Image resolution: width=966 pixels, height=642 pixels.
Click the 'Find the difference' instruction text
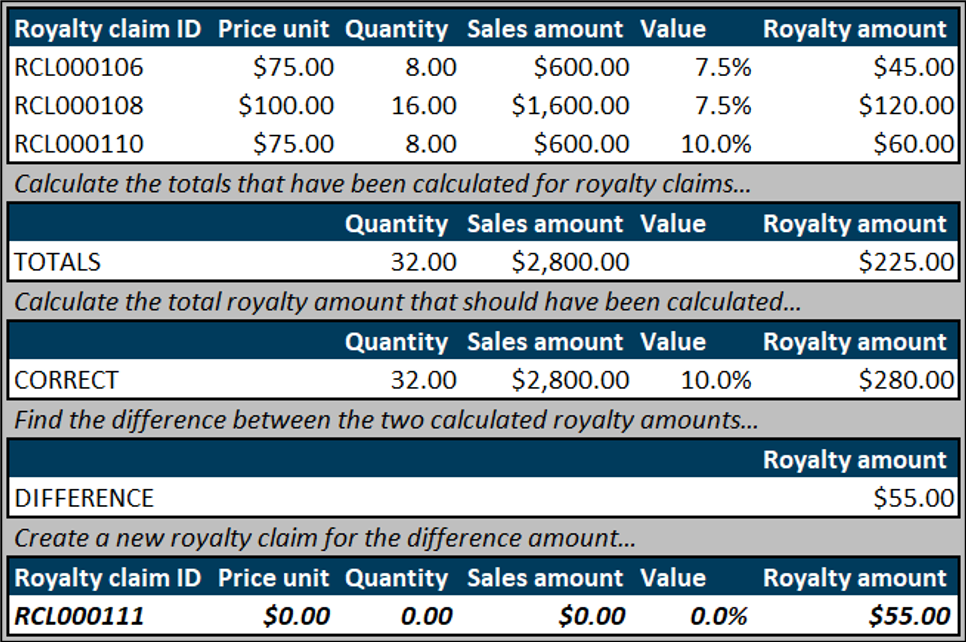(x=386, y=420)
